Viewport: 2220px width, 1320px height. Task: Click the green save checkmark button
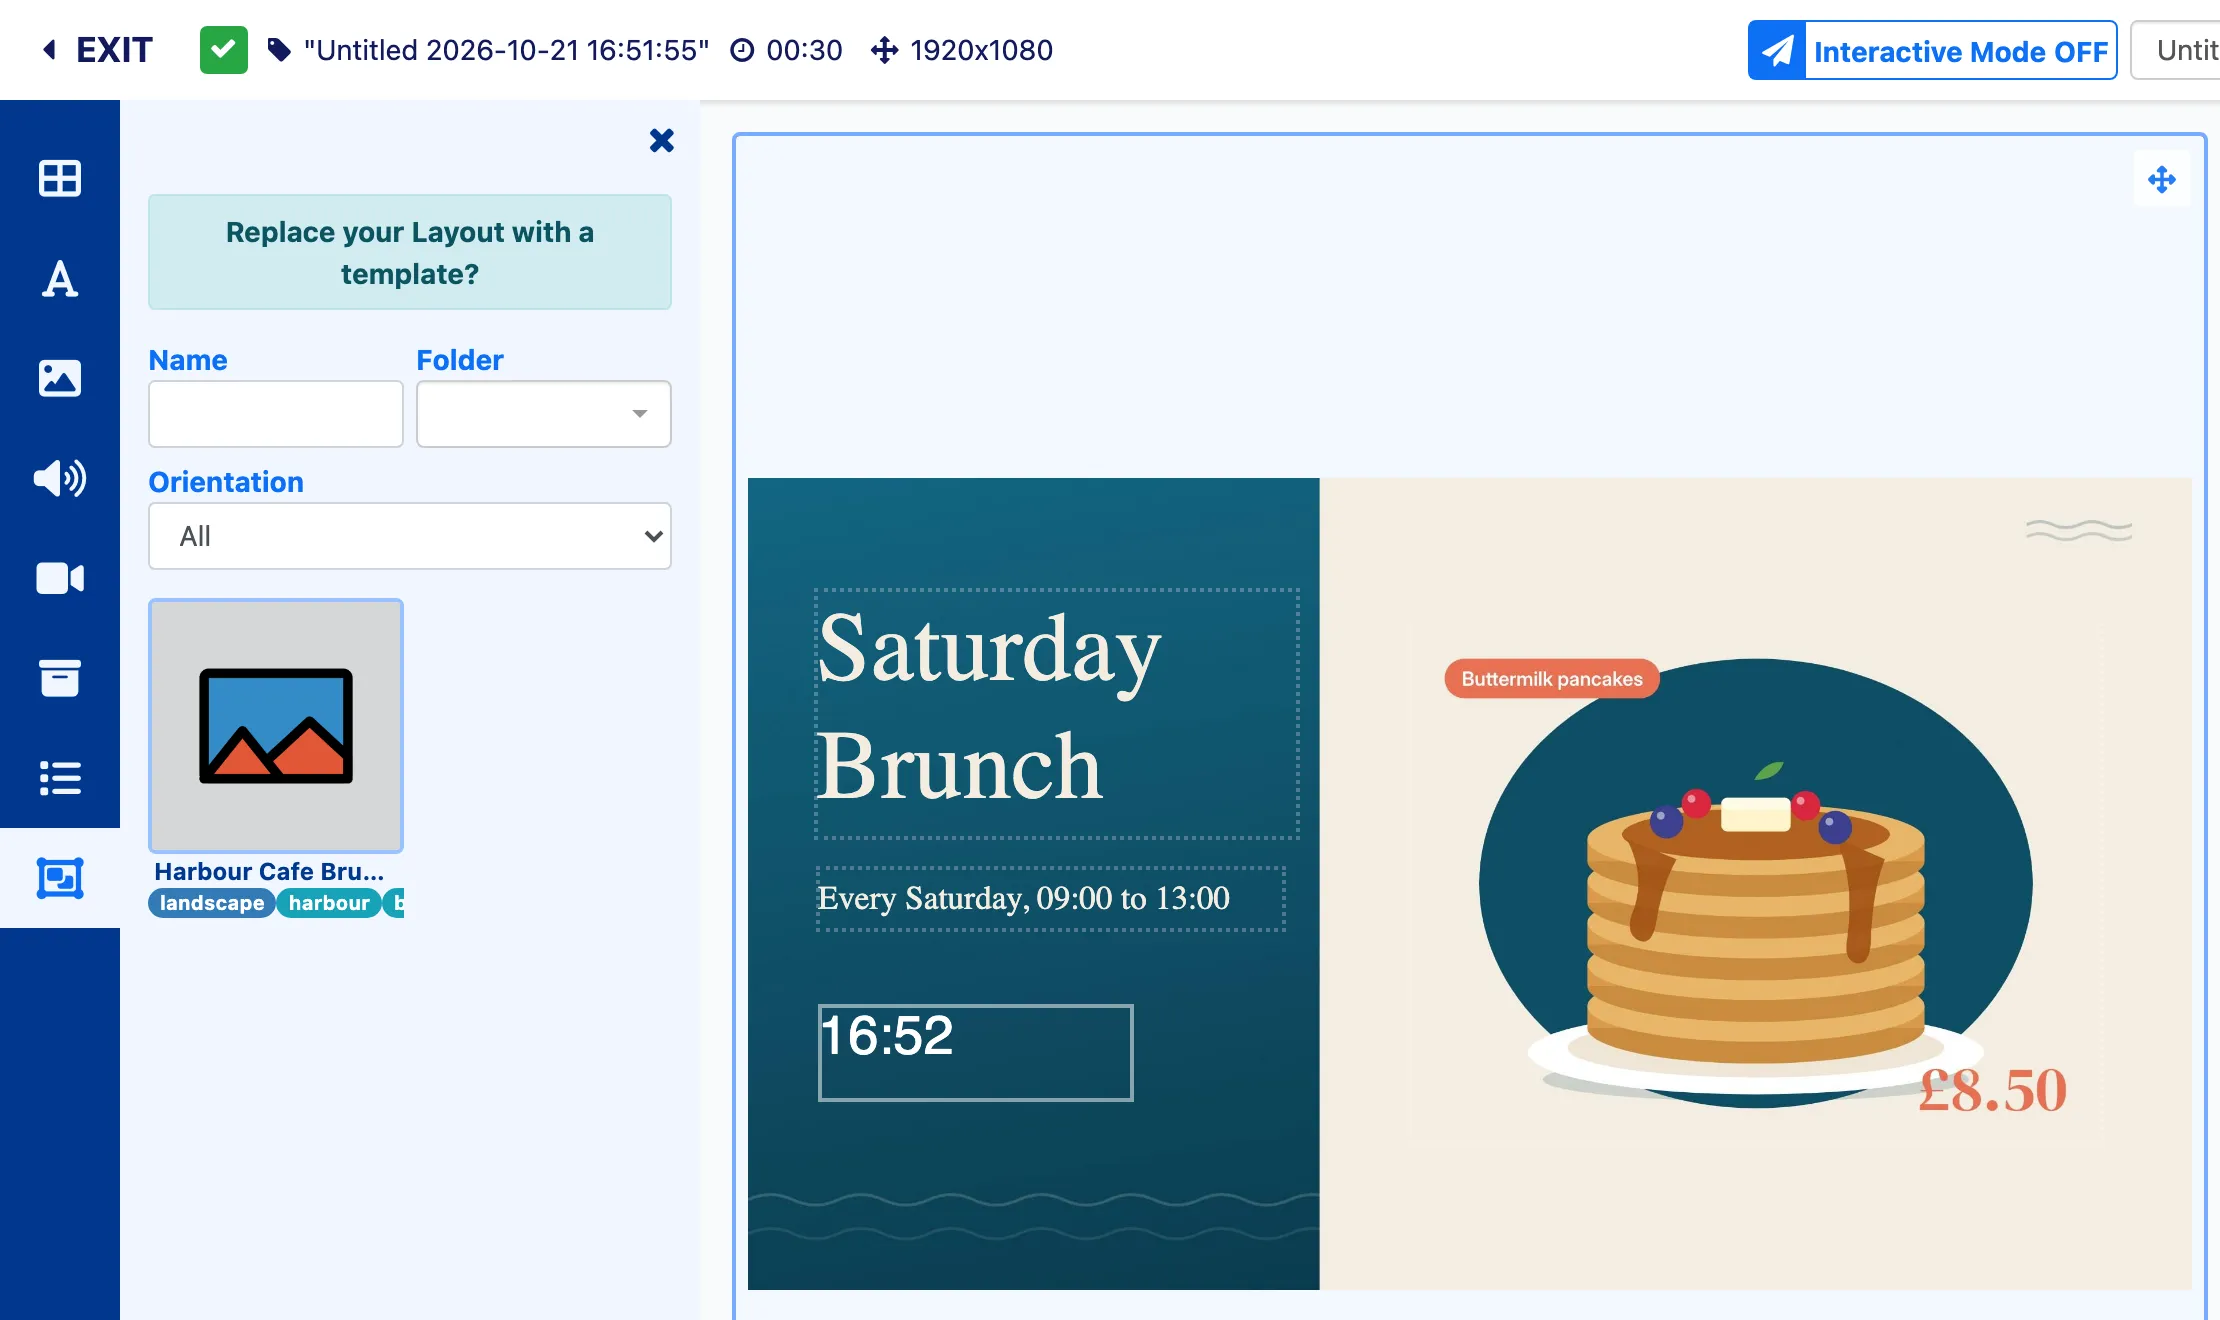point(224,49)
